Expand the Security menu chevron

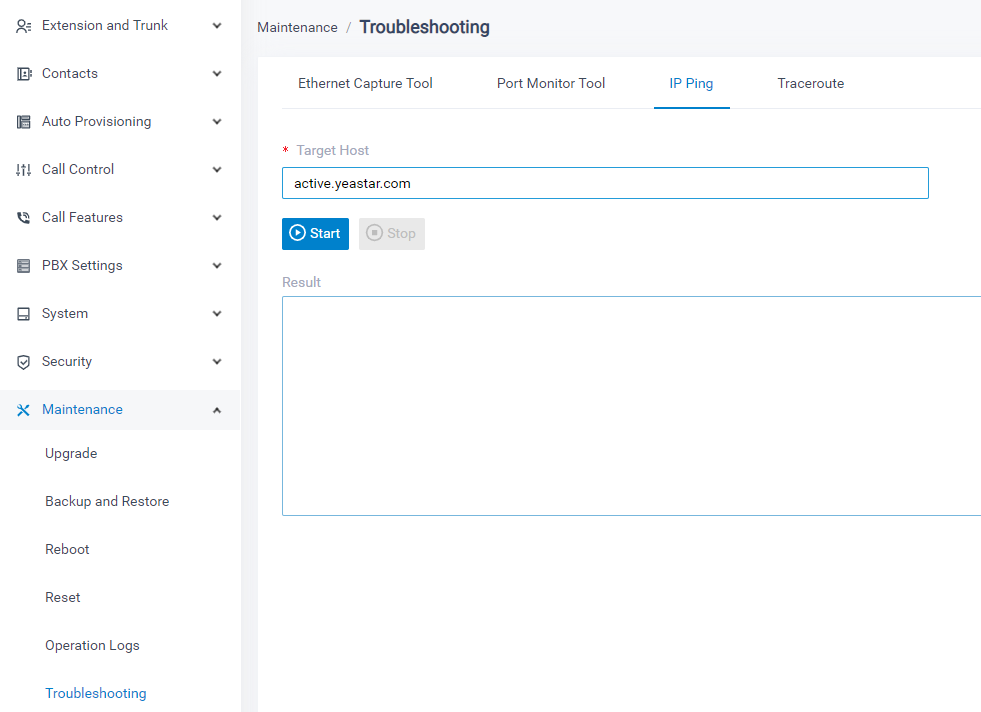(x=217, y=362)
